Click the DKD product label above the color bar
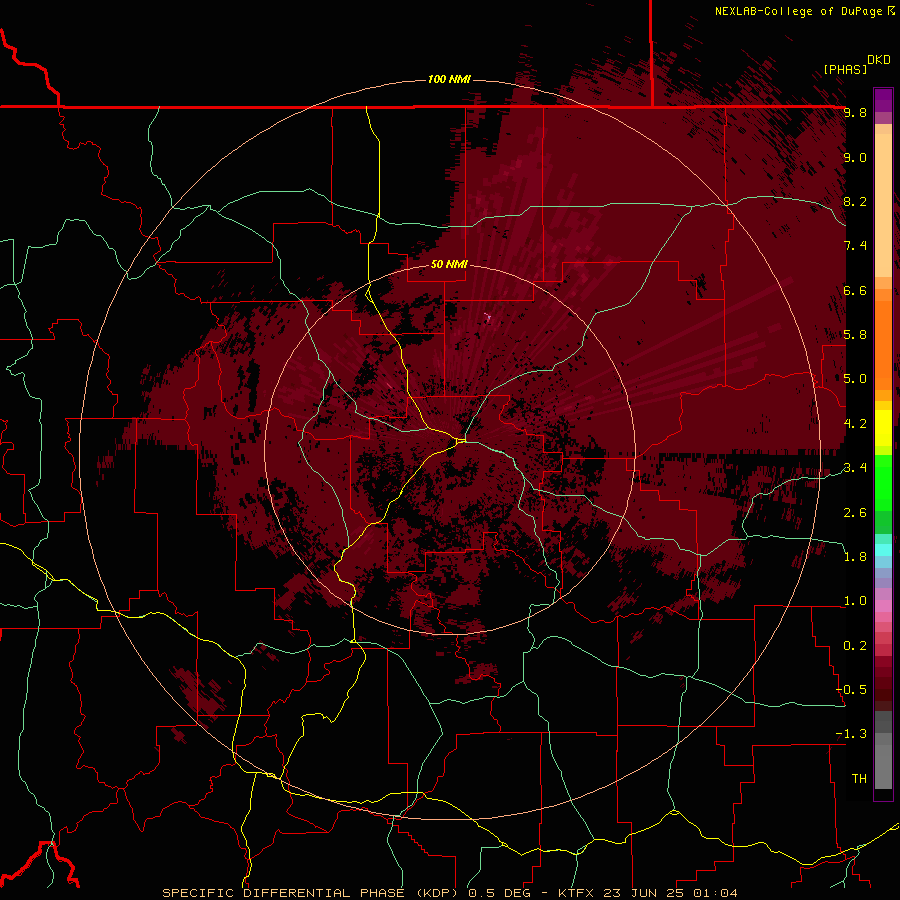 pyautogui.click(x=879, y=60)
